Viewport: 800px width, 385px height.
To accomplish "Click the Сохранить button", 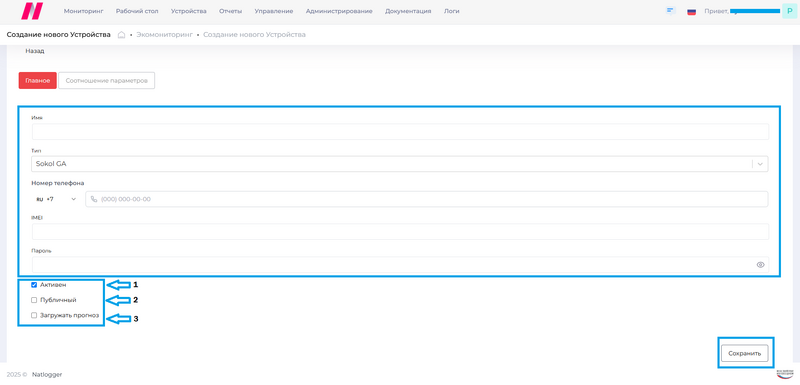I will pyautogui.click(x=744, y=353).
